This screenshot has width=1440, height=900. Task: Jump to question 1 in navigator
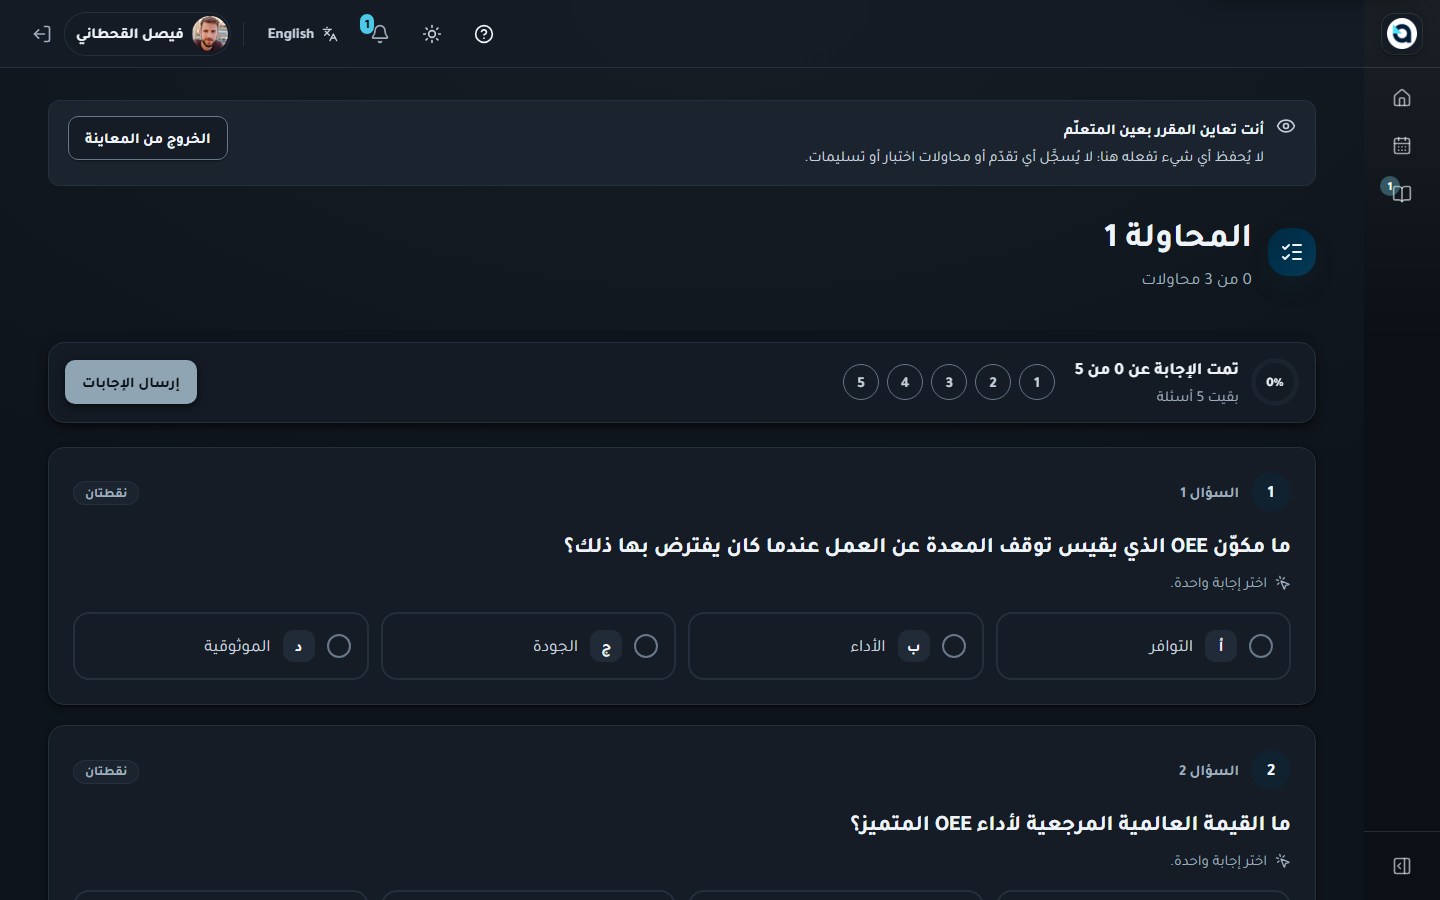(1037, 382)
